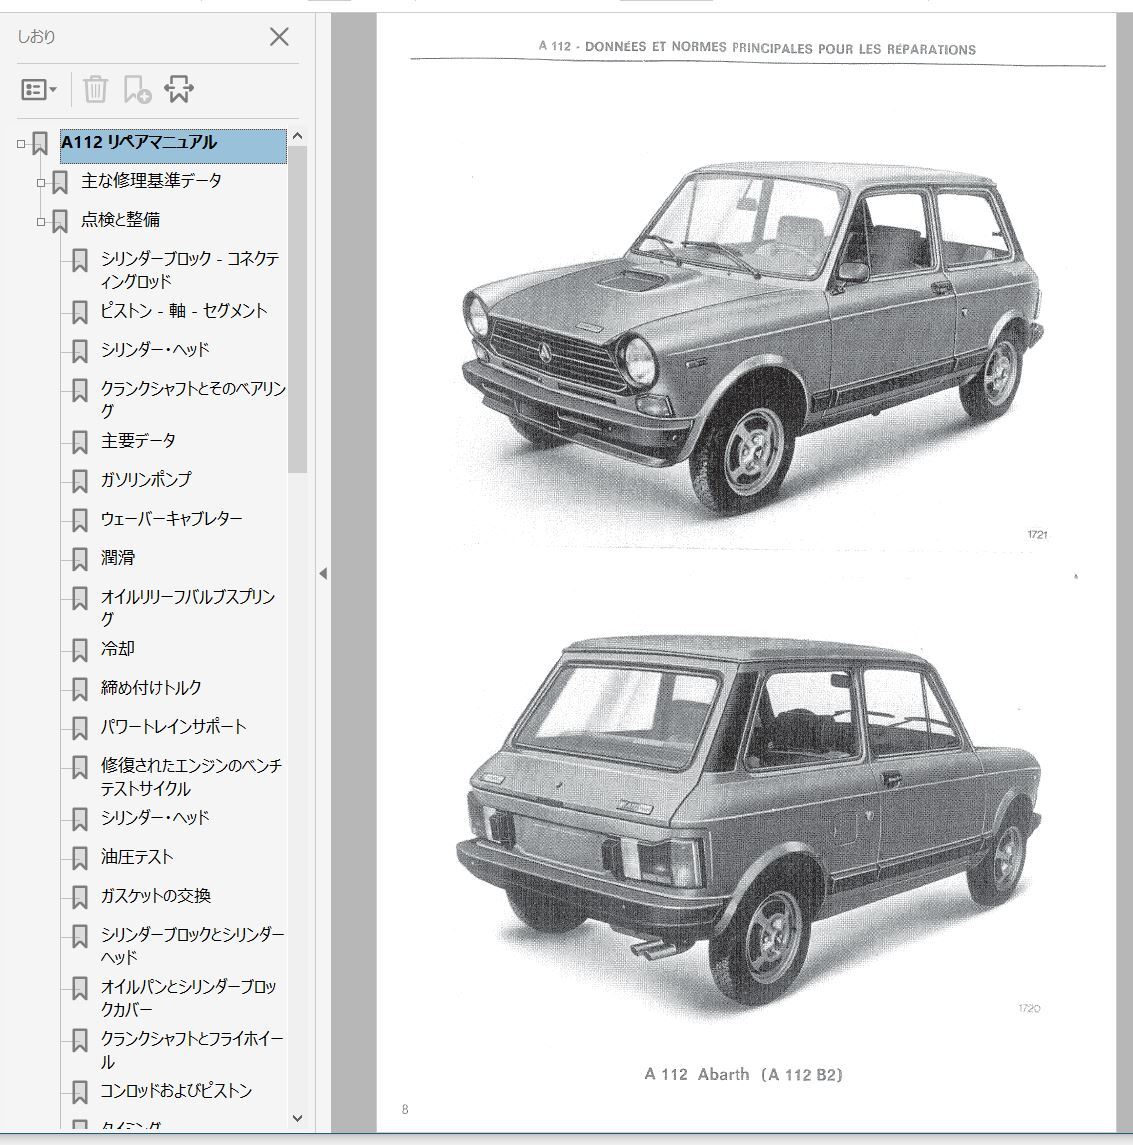Open the bookmark options dropdown menu
The height and width of the screenshot is (1145, 1133).
38,90
